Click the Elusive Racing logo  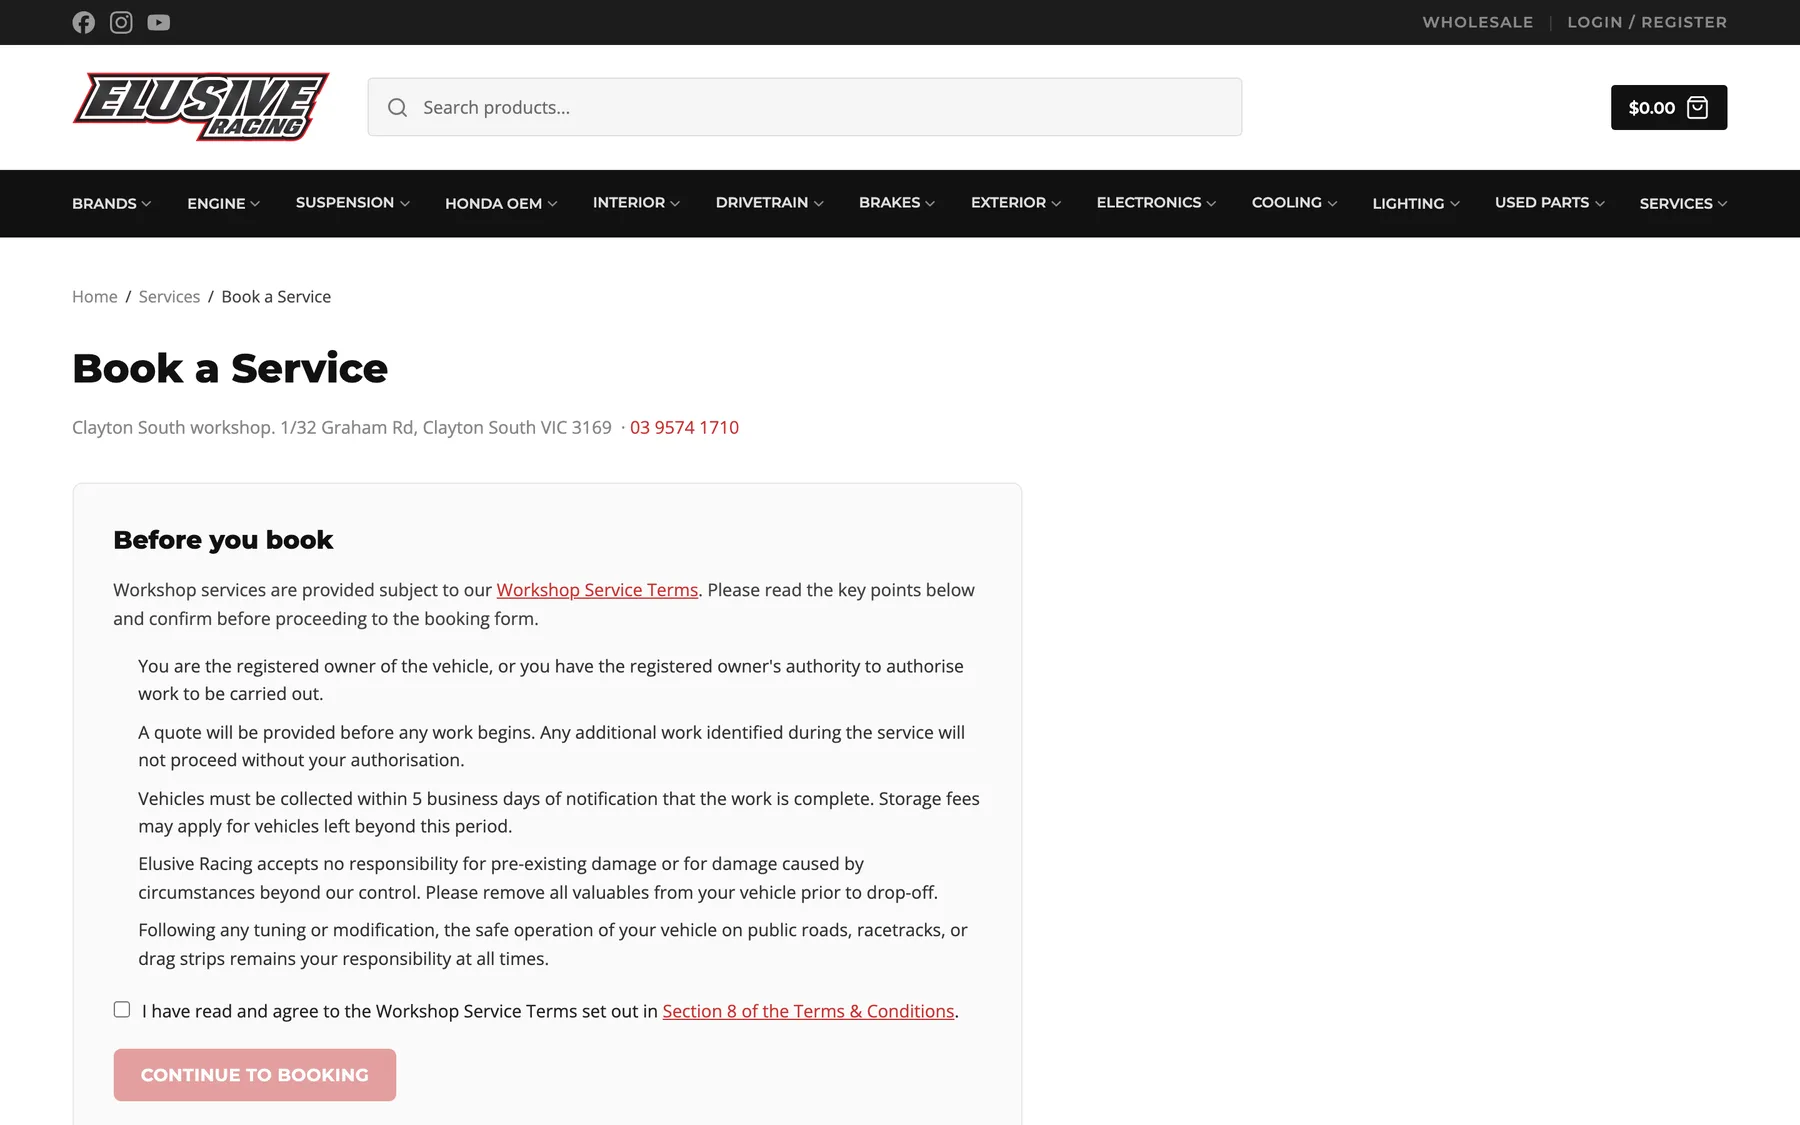click(x=200, y=106)
